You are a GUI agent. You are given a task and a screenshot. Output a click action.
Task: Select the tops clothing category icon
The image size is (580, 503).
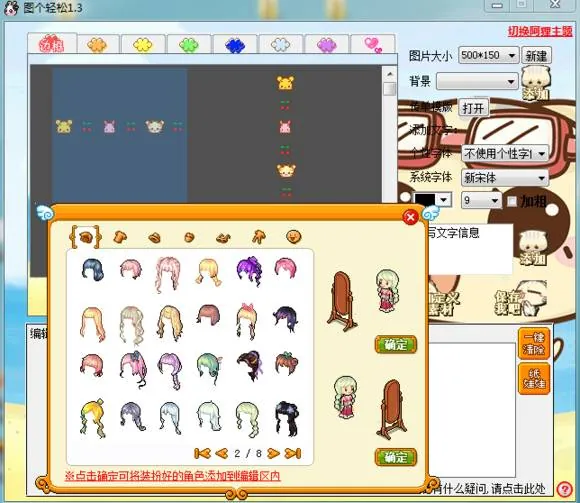tap(120, 237)
